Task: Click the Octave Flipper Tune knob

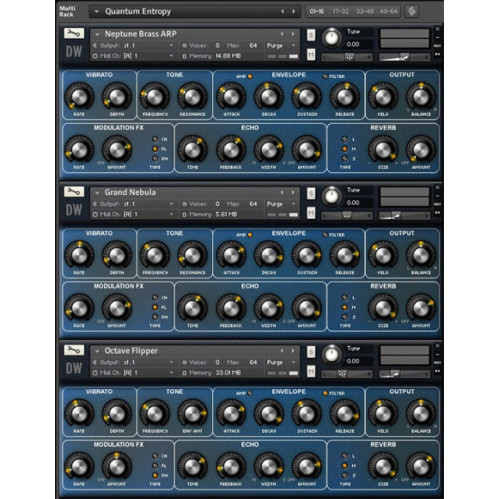Action: 331,354
